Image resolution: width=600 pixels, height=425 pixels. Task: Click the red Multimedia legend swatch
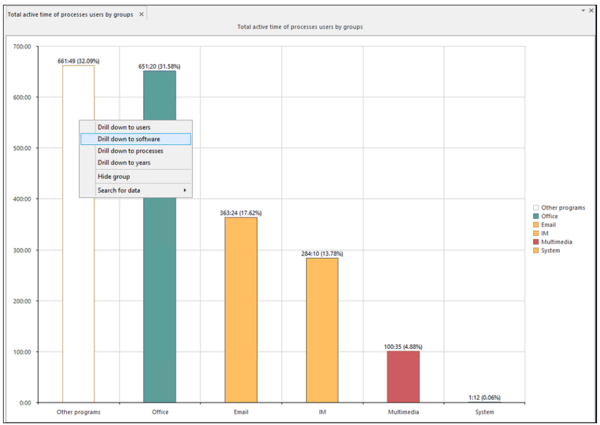536,242
